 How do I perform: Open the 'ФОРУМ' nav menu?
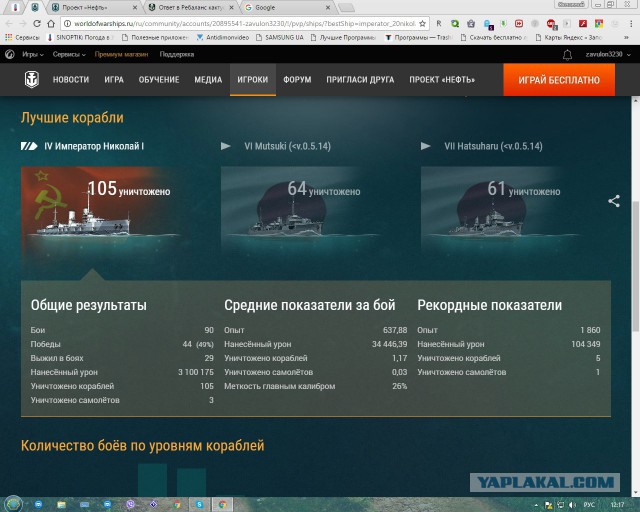pyautogui.click(x=297, y=80)
